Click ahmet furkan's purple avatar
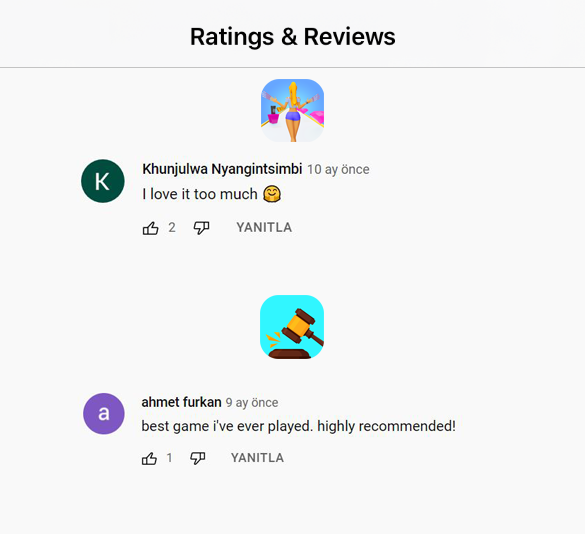Screen dimensions: 585x534 click(104, 413)
